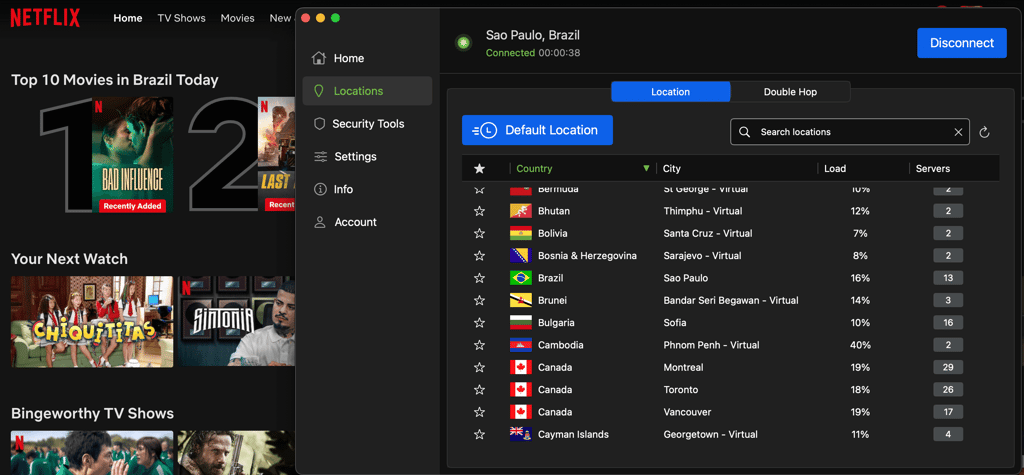Switch to the Location tab
Viewport: 1024px width, 475px height.
671,92
